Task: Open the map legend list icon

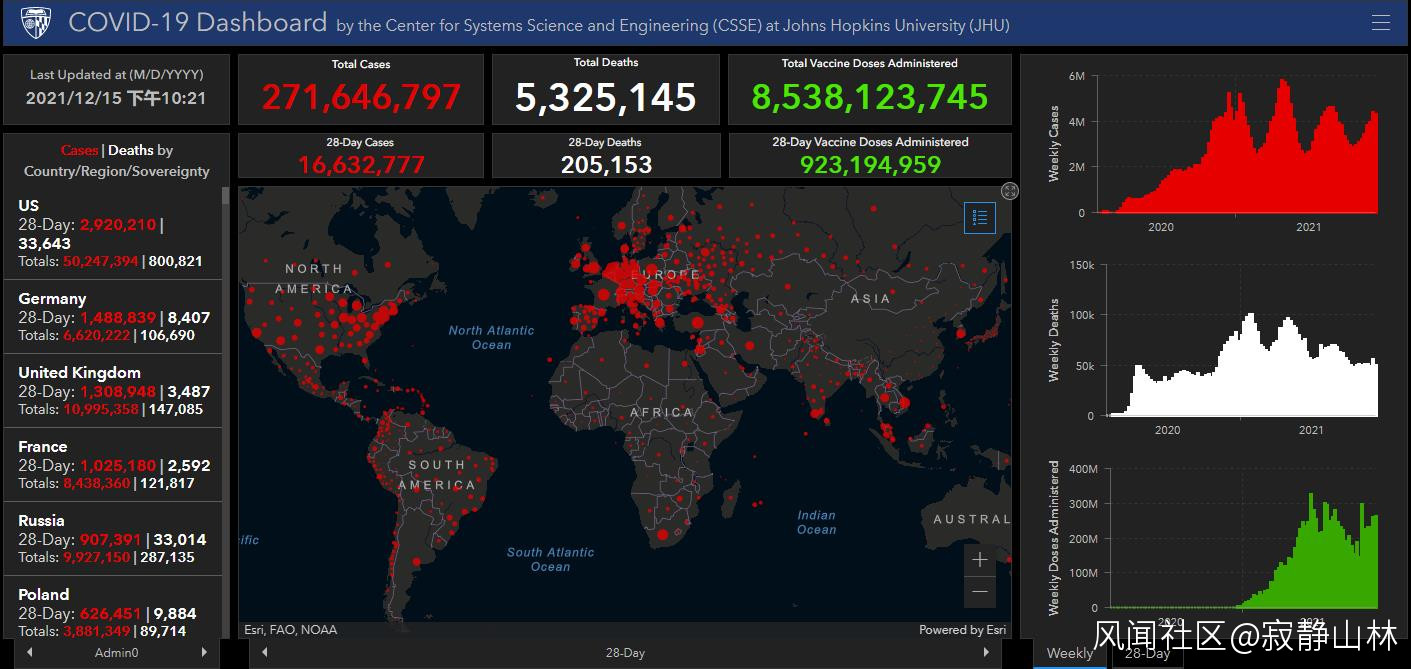Action: tap(980, 218)
